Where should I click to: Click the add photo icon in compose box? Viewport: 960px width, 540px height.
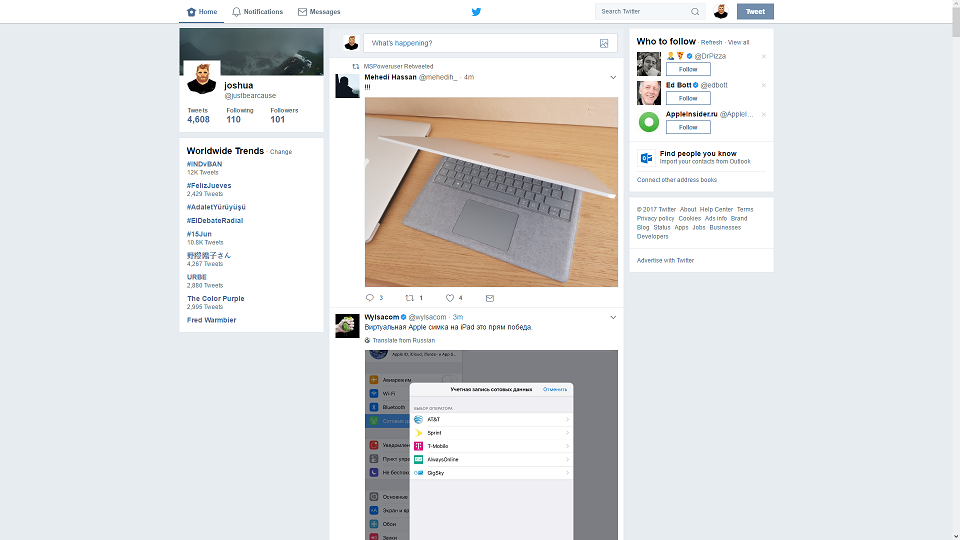point(604,43)
